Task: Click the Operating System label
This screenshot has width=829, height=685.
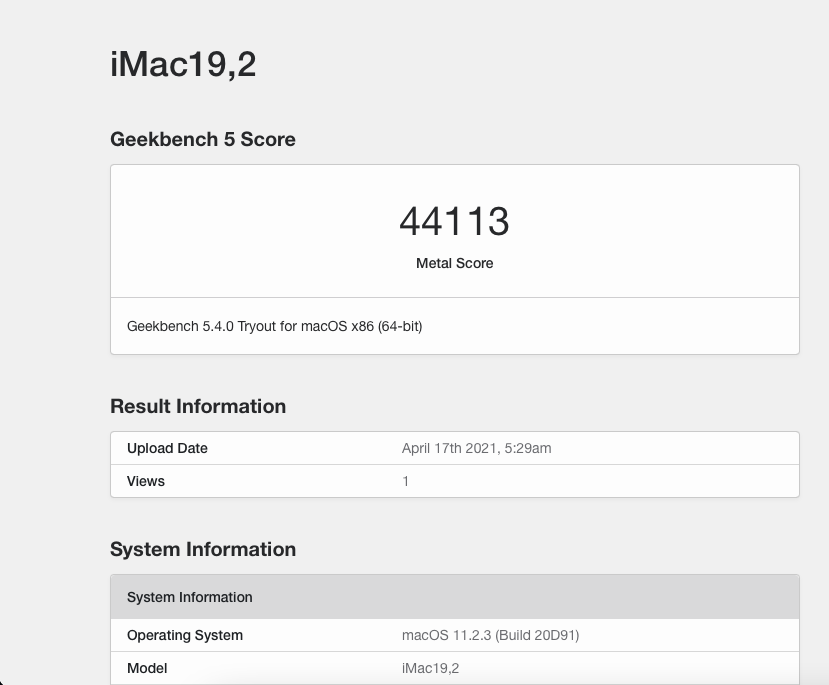Action: [185, 635]
